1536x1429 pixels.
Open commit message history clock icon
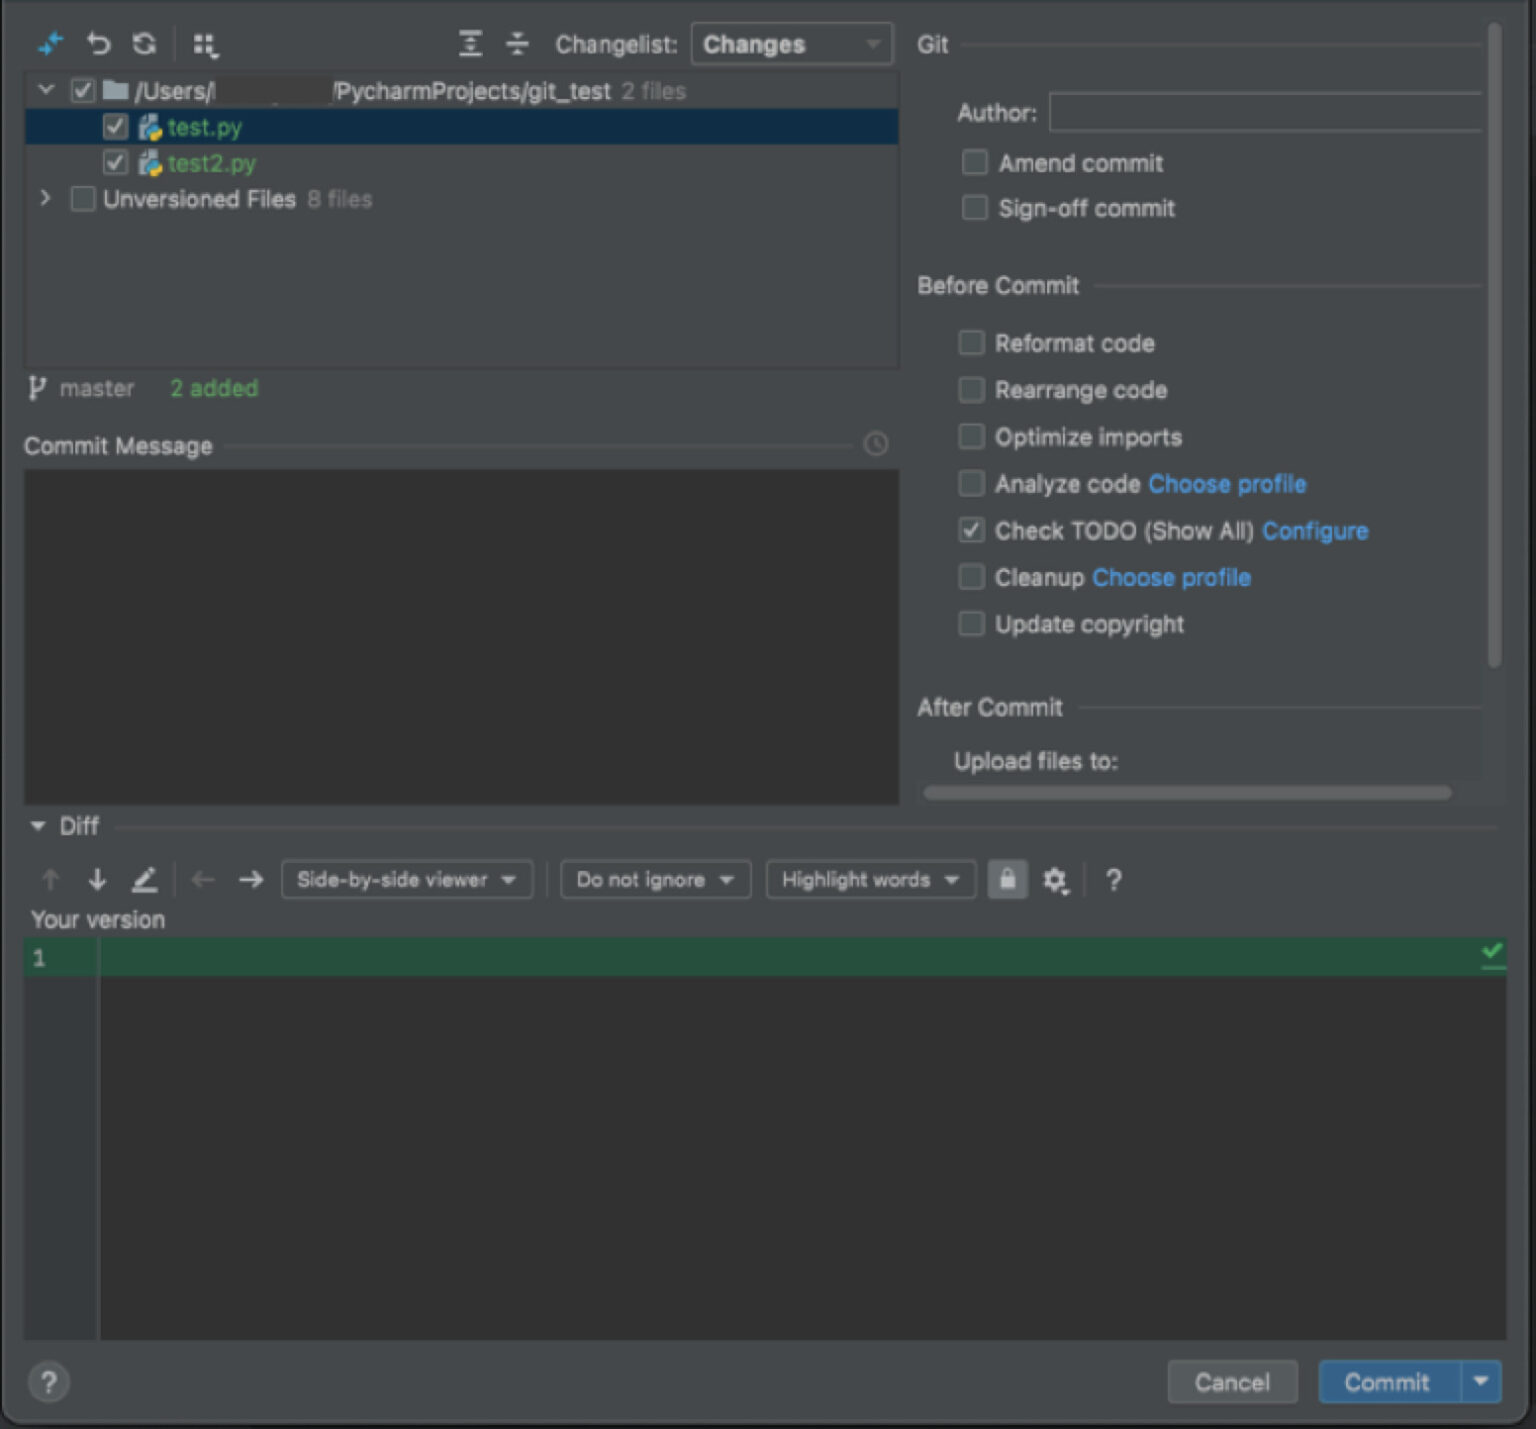(x=876, y=444)
